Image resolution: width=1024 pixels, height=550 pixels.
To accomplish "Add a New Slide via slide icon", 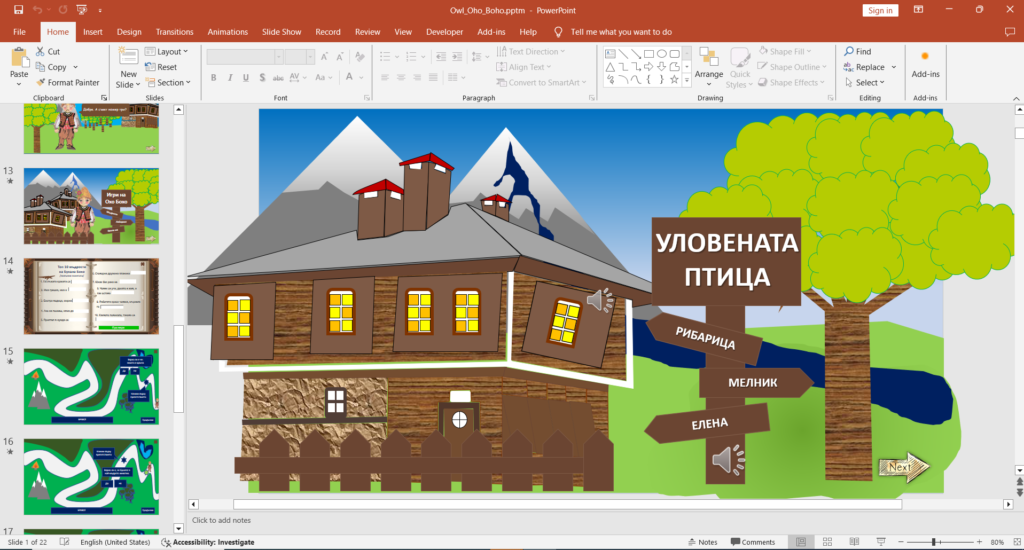I will [x=128, y=57].
